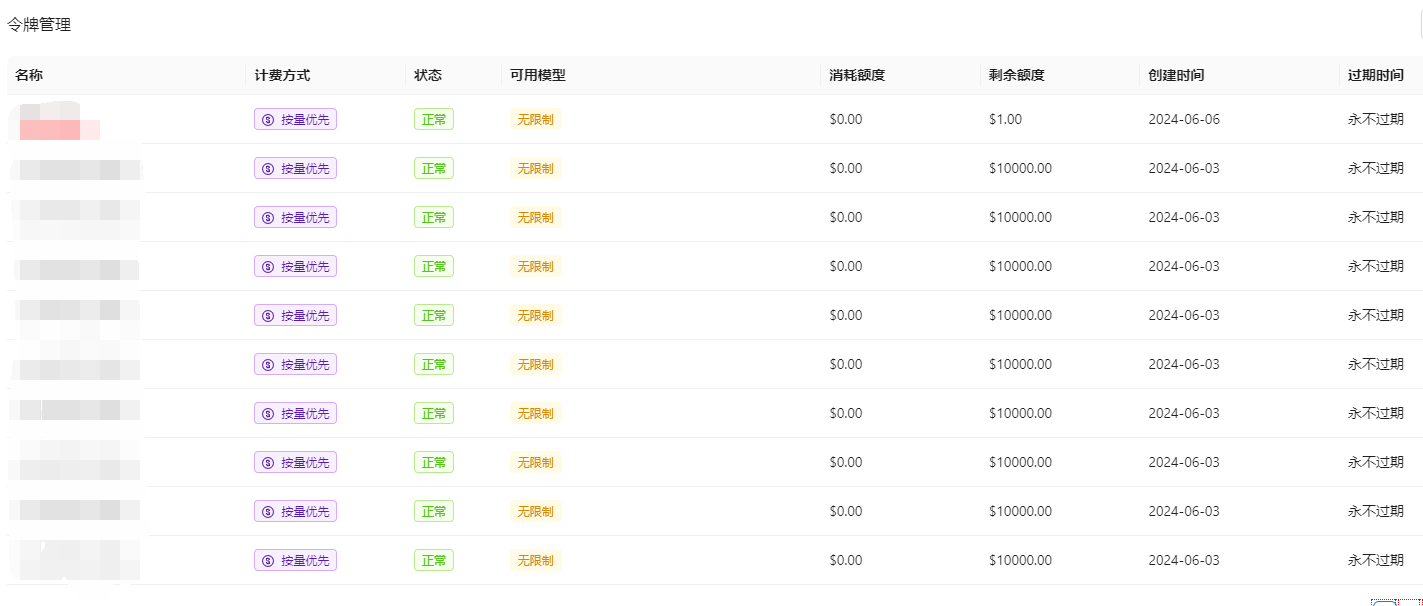Click the 按量优先 coin icon in the fourth row
The image size is (1423, 606).
[268, 266]
